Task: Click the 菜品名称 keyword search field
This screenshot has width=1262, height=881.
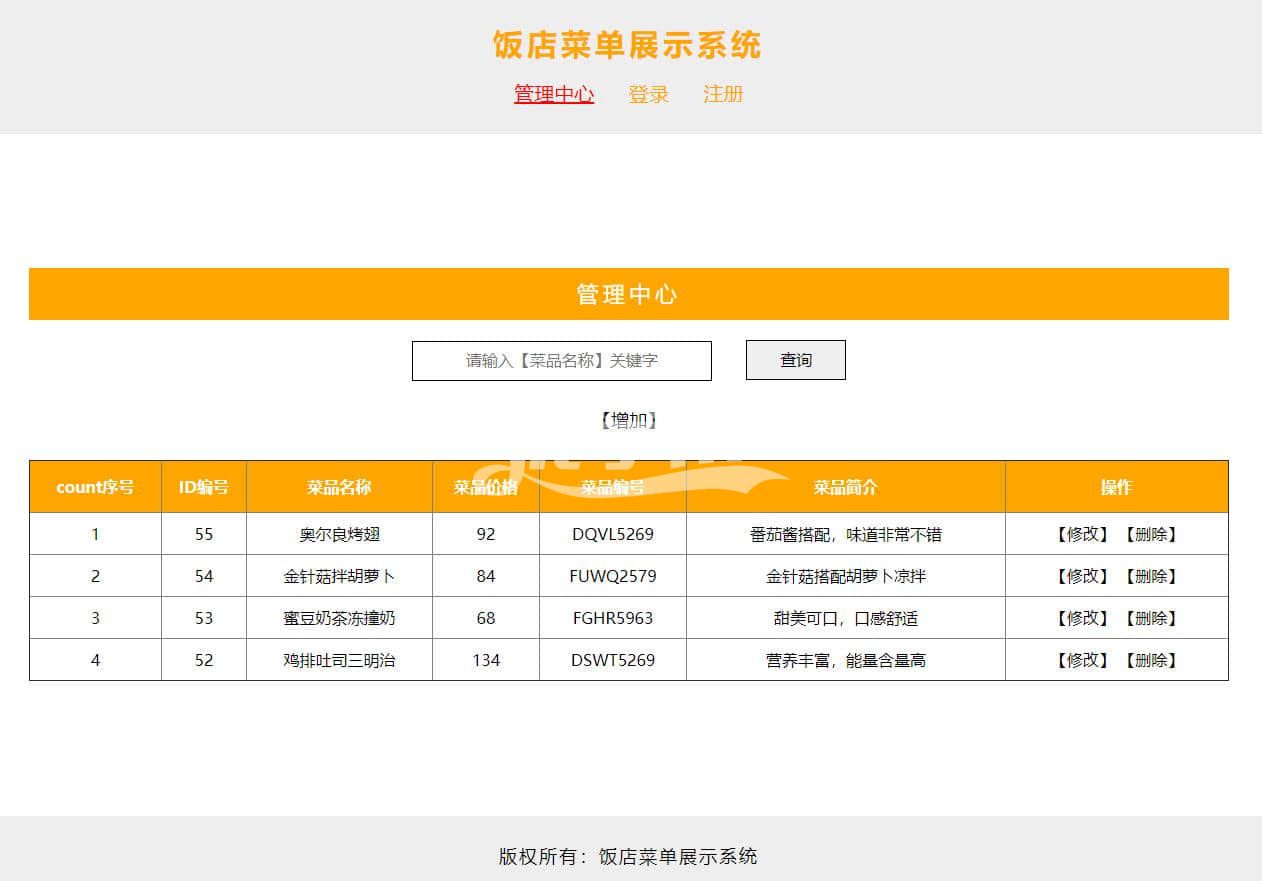Action: [x=561, y=361]
